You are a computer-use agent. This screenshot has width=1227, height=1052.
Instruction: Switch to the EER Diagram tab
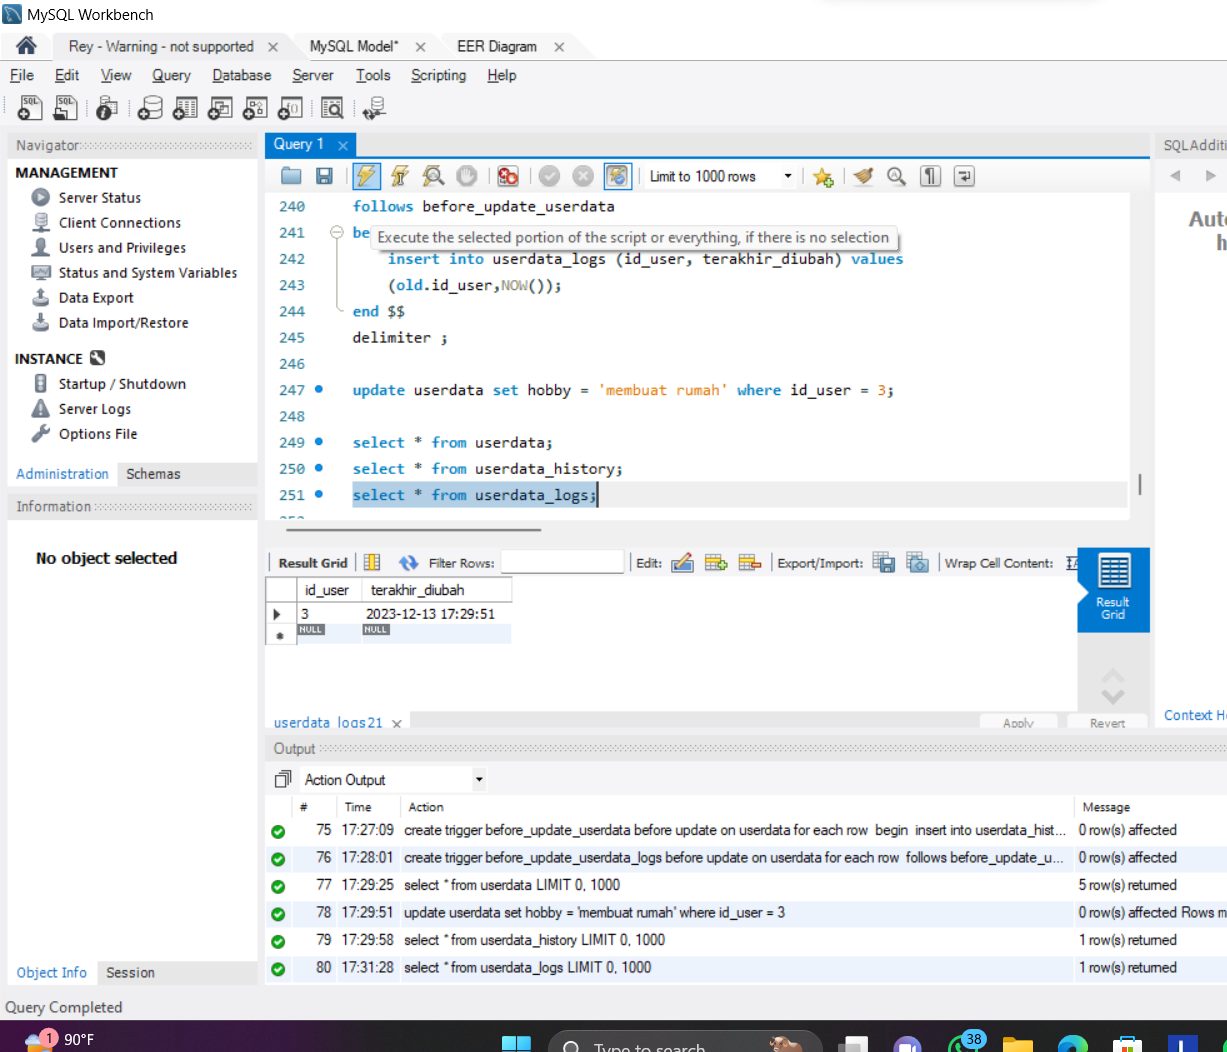point(497,46)
